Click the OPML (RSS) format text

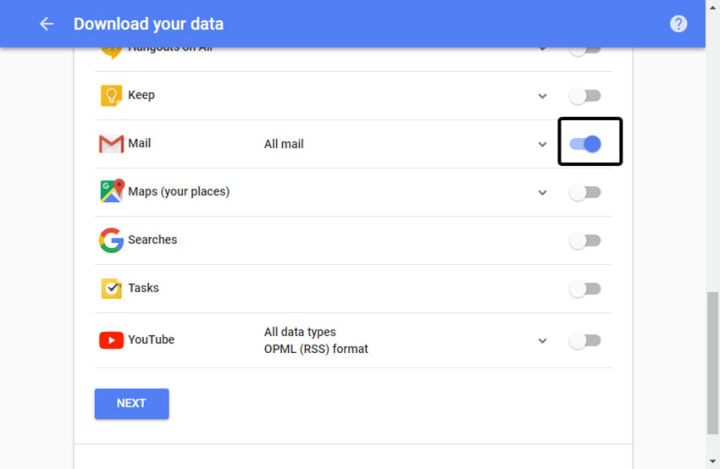316,349
